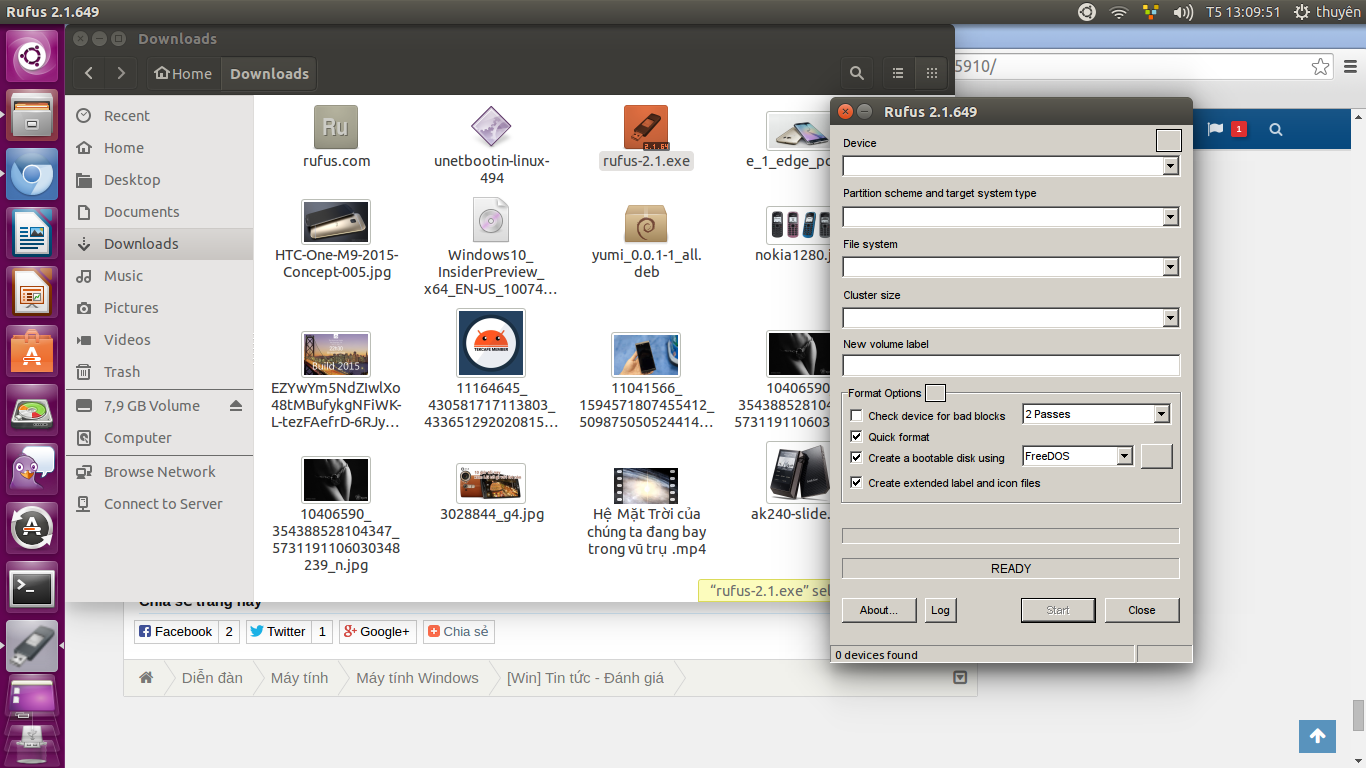Image resolution: width=1366 pixels, height=768 pixels.
Task: Click the website search magnifier icon
Action: coord(1275,129)
